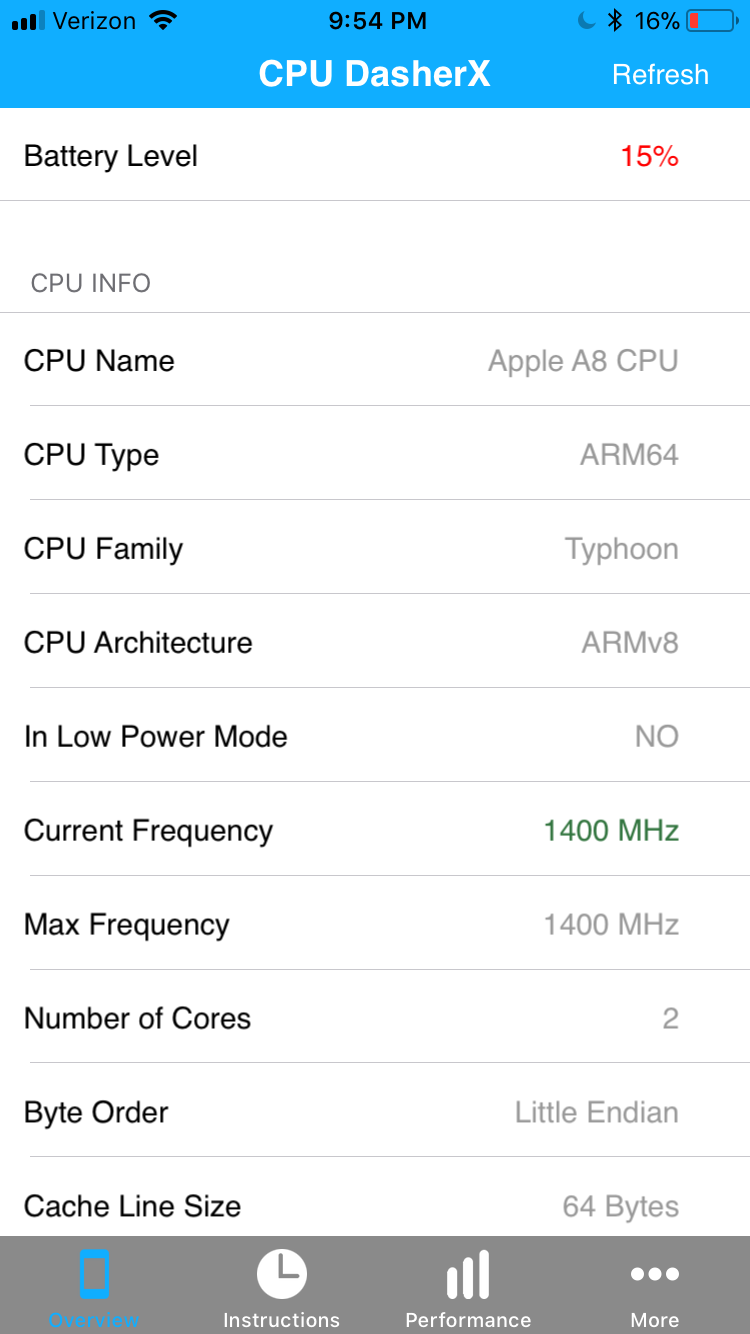750x1334 pixels.
Task: Tap the Wi-Fi signal icon
Action: pos(160,21)
